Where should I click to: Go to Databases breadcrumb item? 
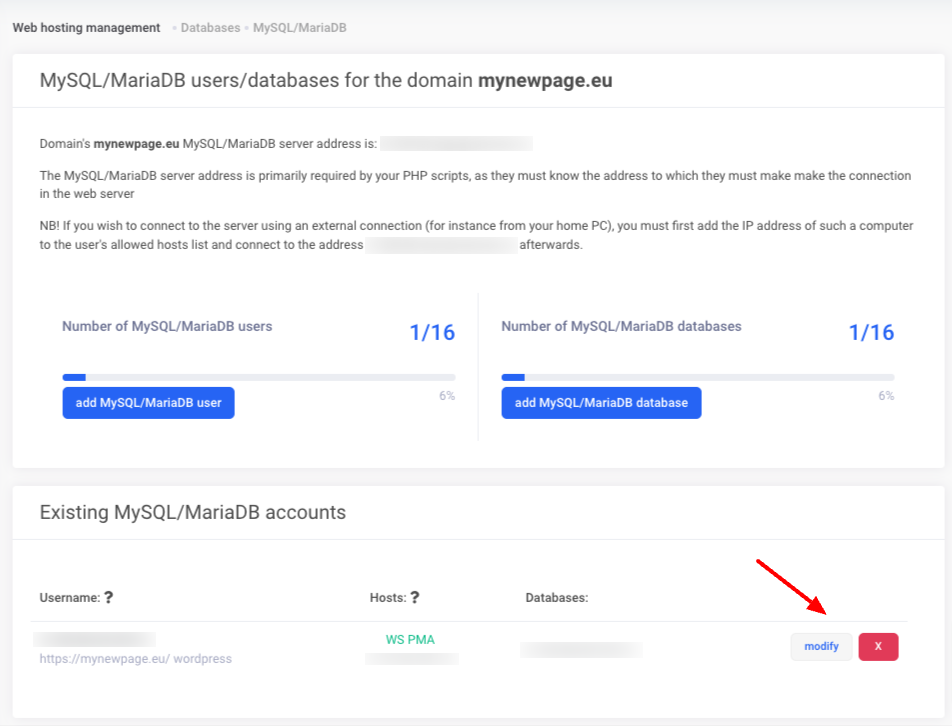(x=210, y=28)
